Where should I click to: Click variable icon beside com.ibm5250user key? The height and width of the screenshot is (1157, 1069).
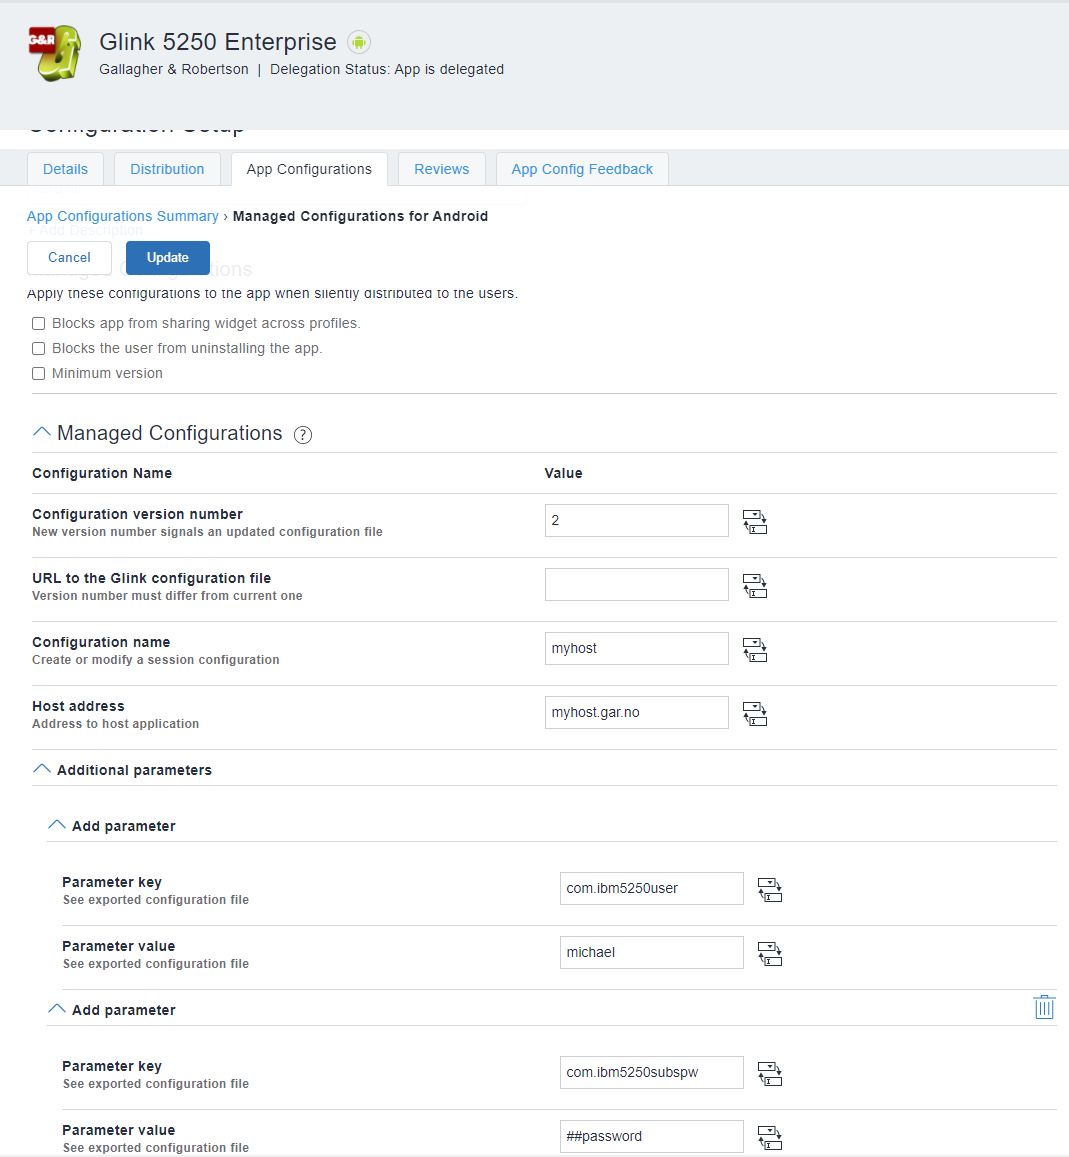point(769,889)
